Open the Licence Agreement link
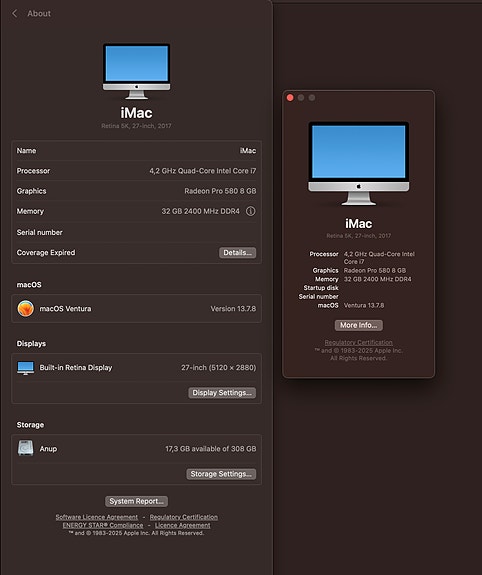 tap(183, 525)
